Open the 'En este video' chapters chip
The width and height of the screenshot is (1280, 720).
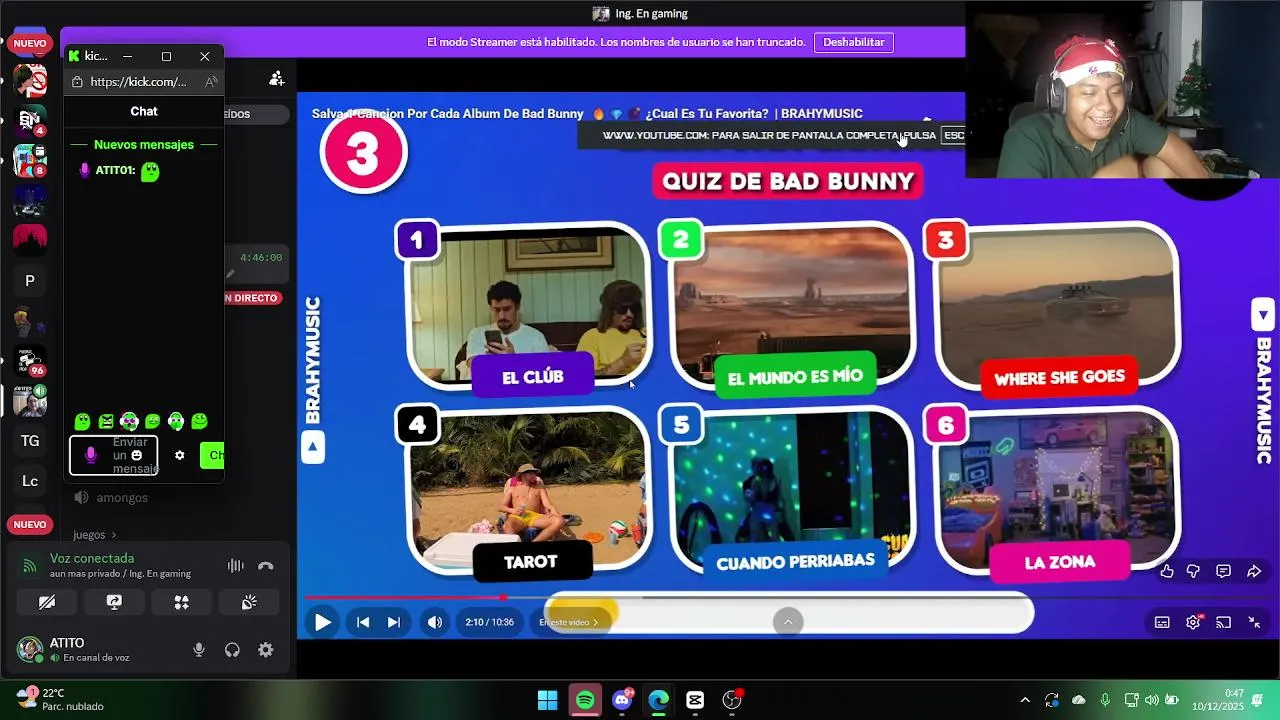coord(569,622)
